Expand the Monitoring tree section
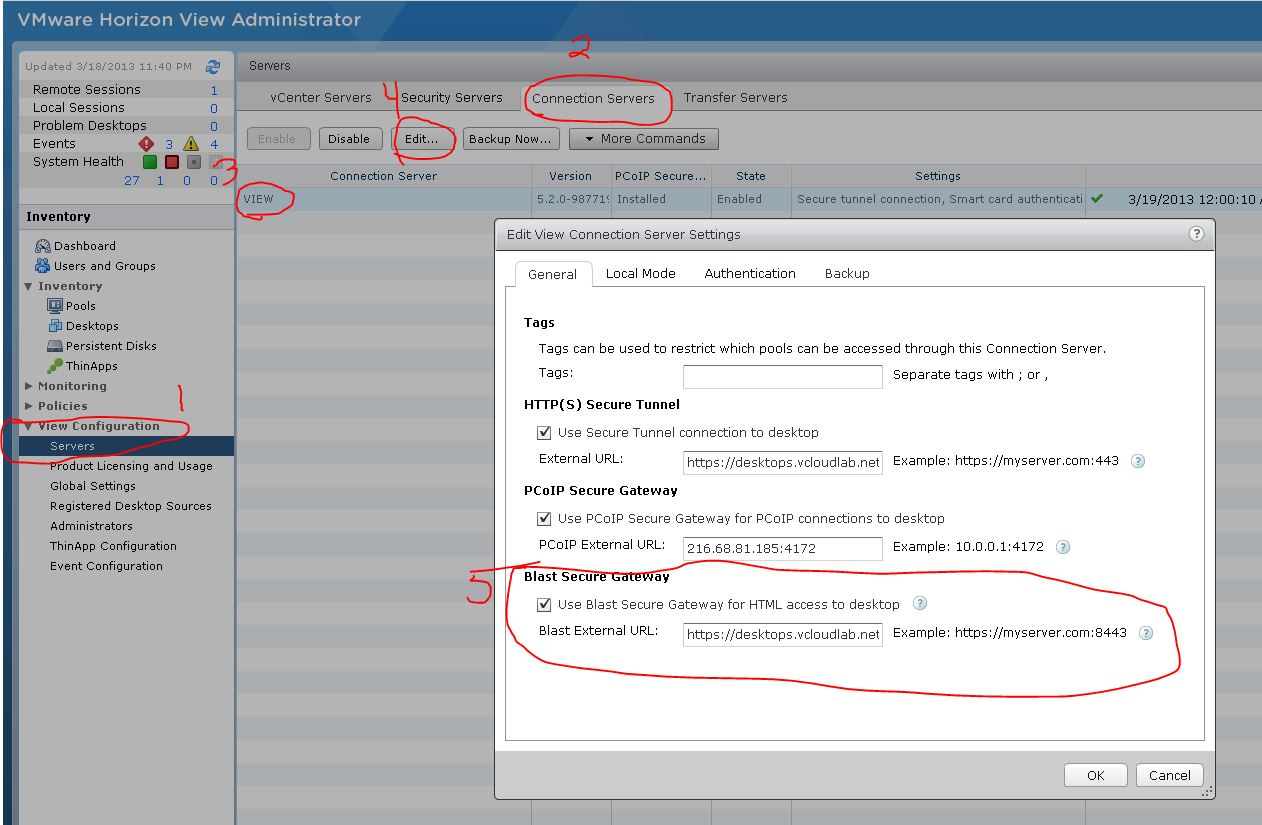Image resolution: width=1262 pixels, height=825 pixels. click(x=29, y=386)
